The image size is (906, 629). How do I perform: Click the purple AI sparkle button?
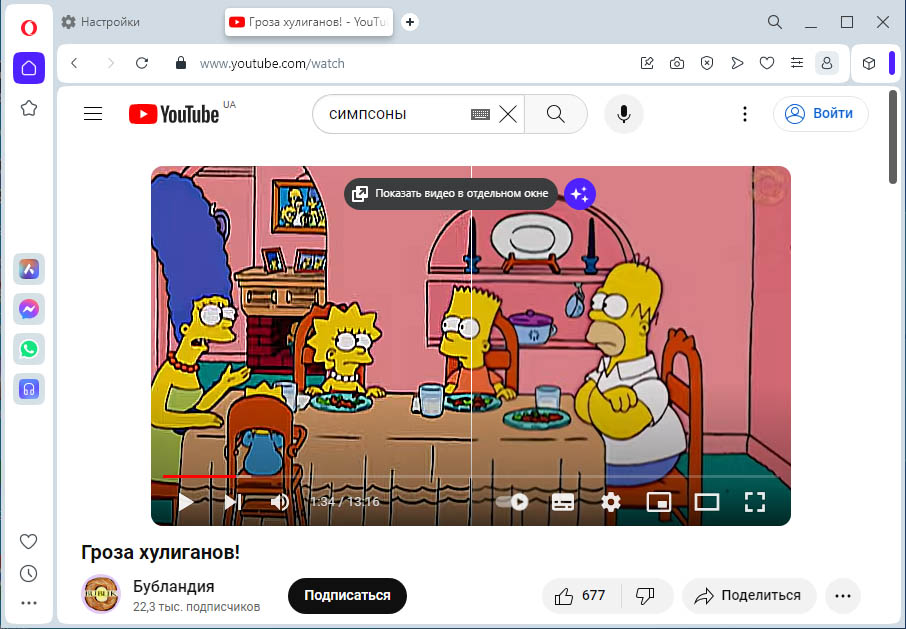pos(580,193)
